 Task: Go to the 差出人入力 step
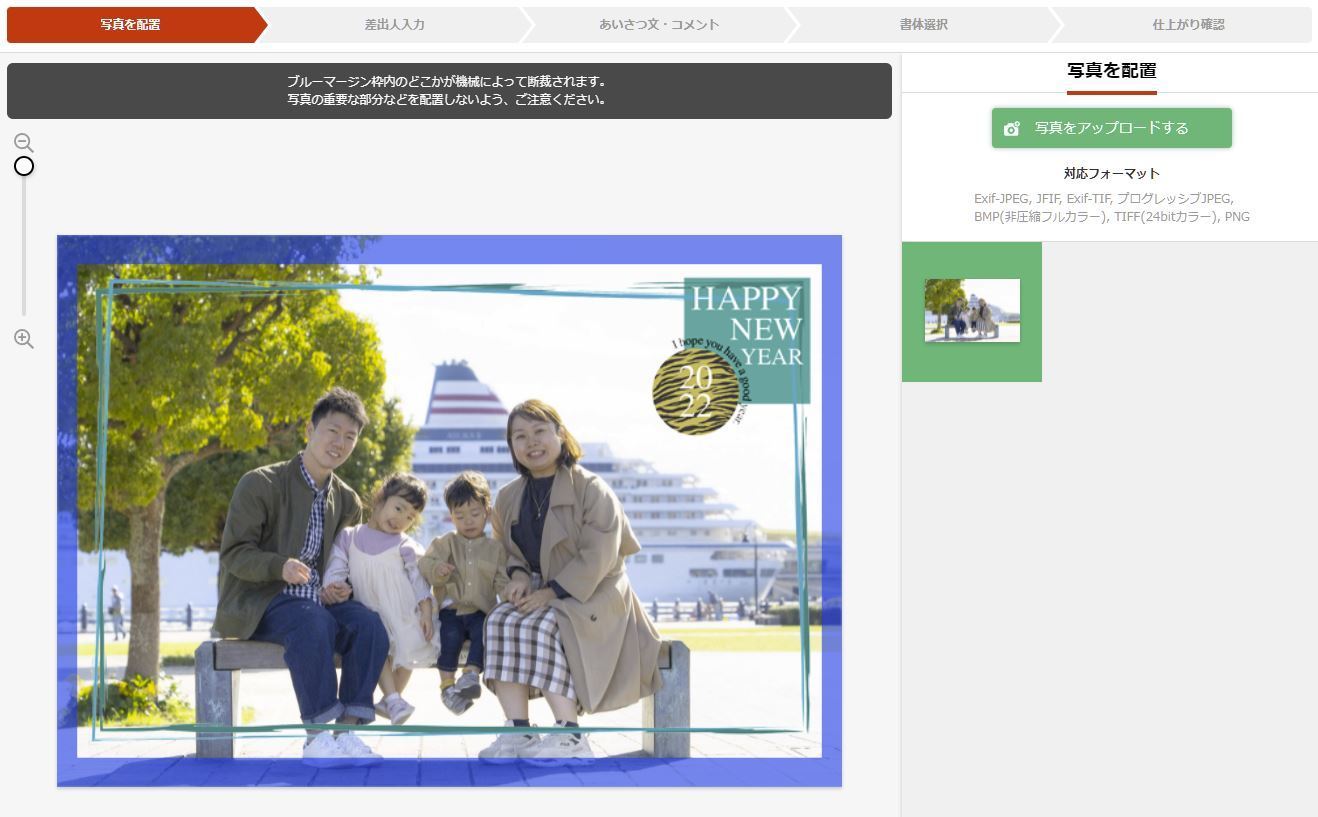coord(394,25)
